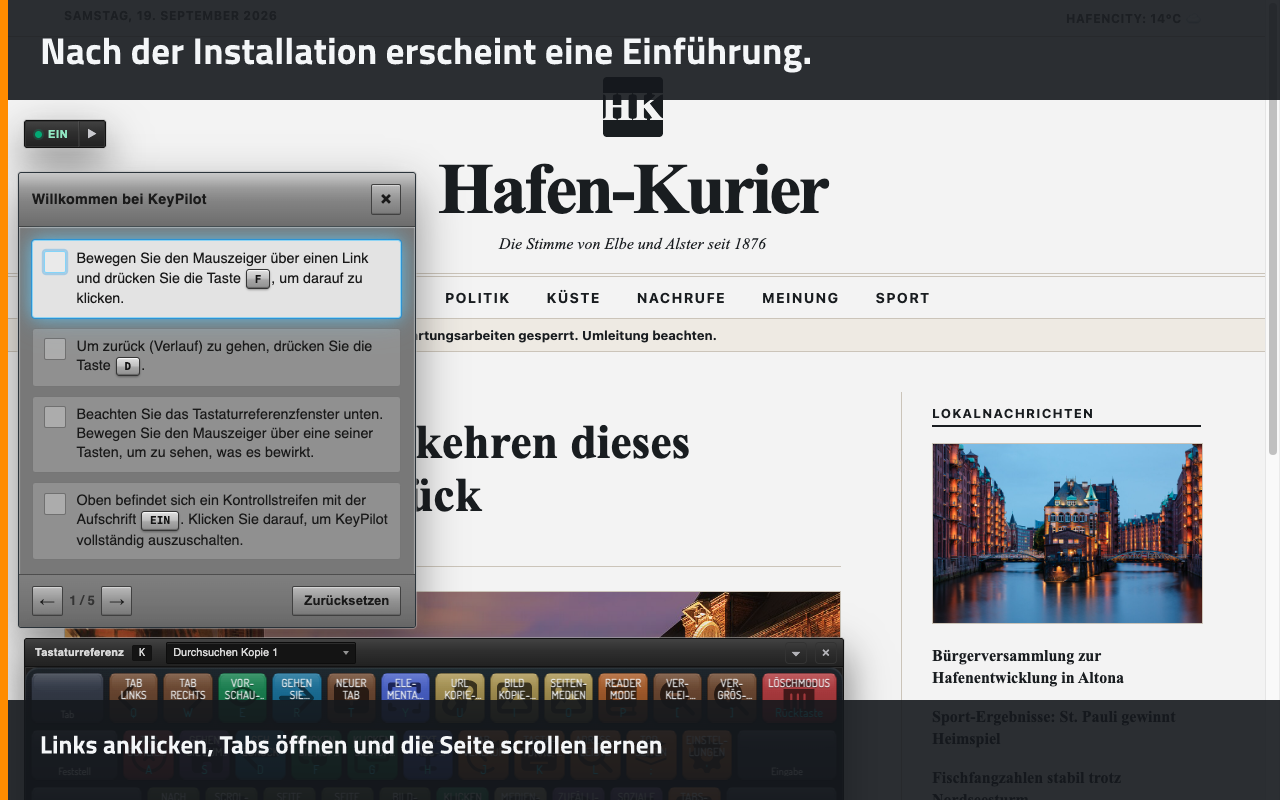This screenshot has height=800, width=1280.
Task: Click the Hafen-Kurier masthead title
Action: pyautogui.click(x=633, y=190)
